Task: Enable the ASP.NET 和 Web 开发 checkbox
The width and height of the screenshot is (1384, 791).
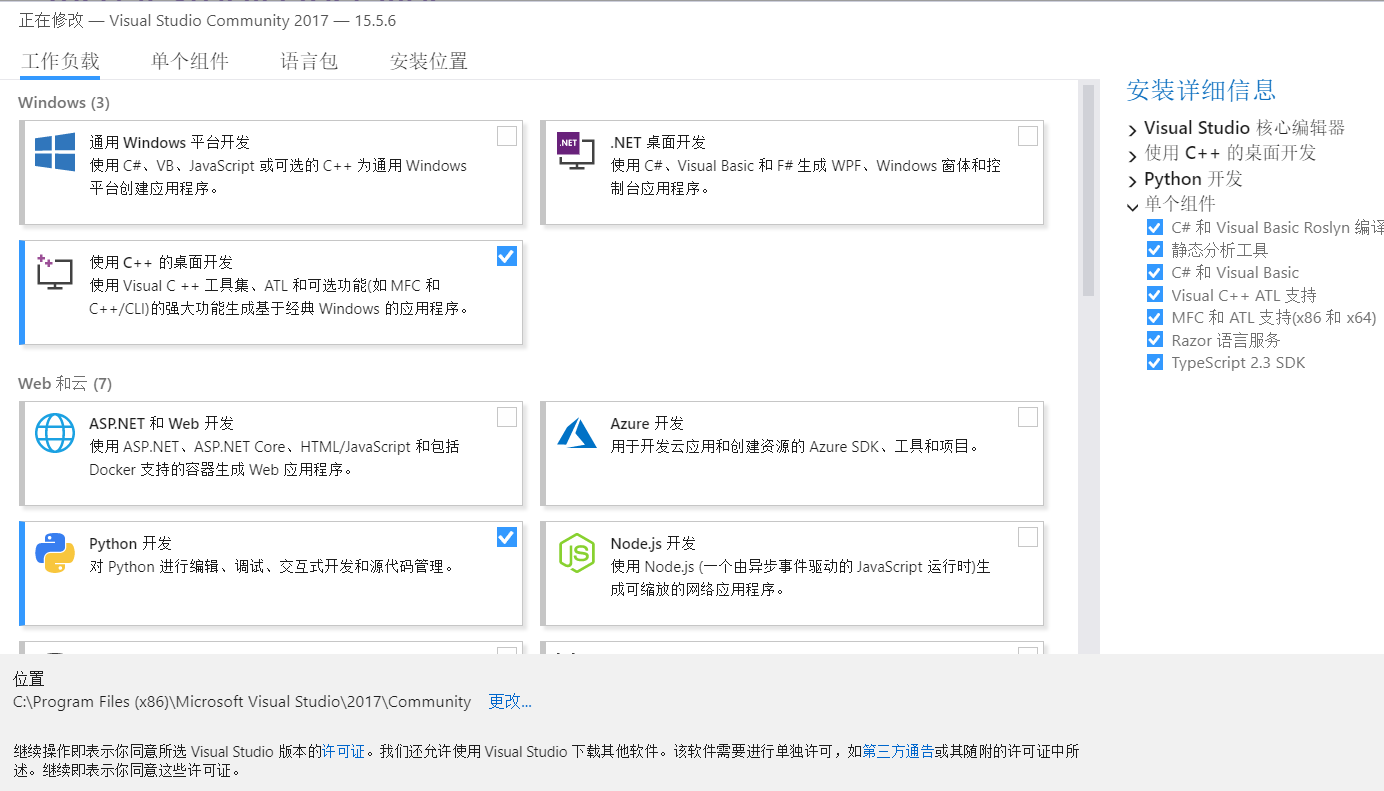Action: click(x=507, y=417)
